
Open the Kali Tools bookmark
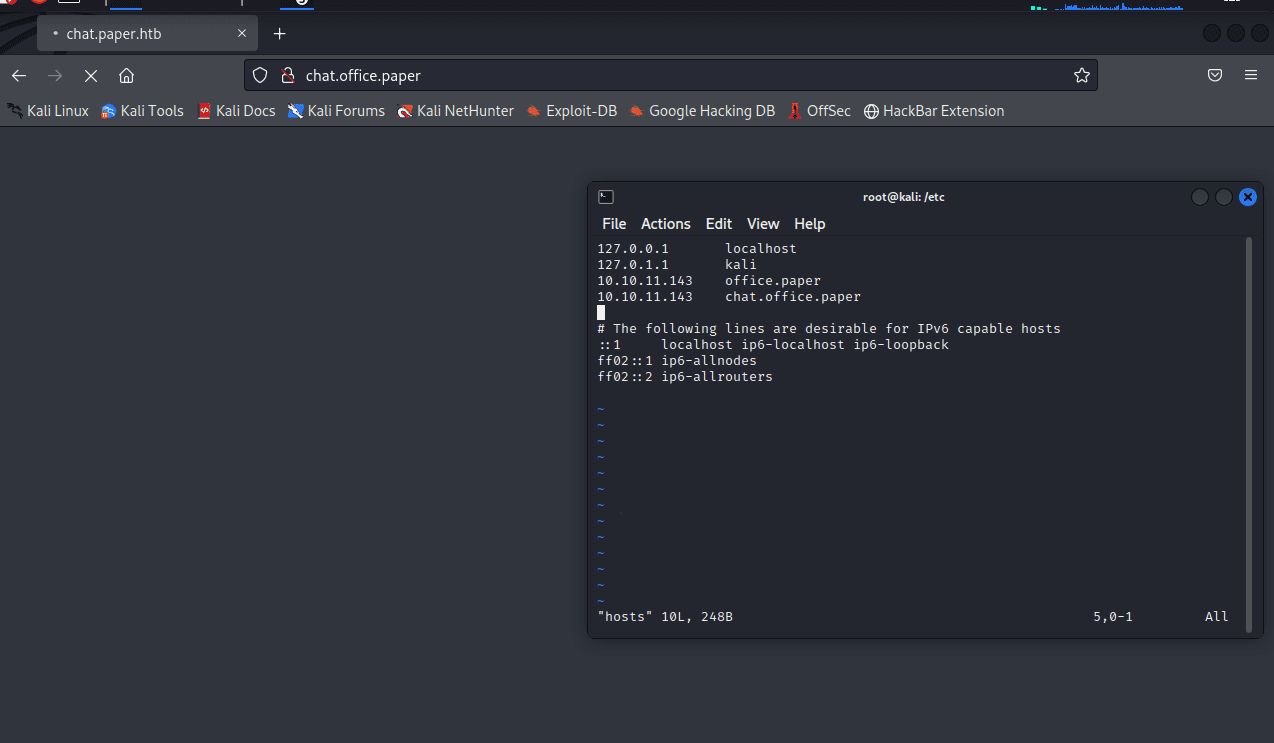point(142,111)
